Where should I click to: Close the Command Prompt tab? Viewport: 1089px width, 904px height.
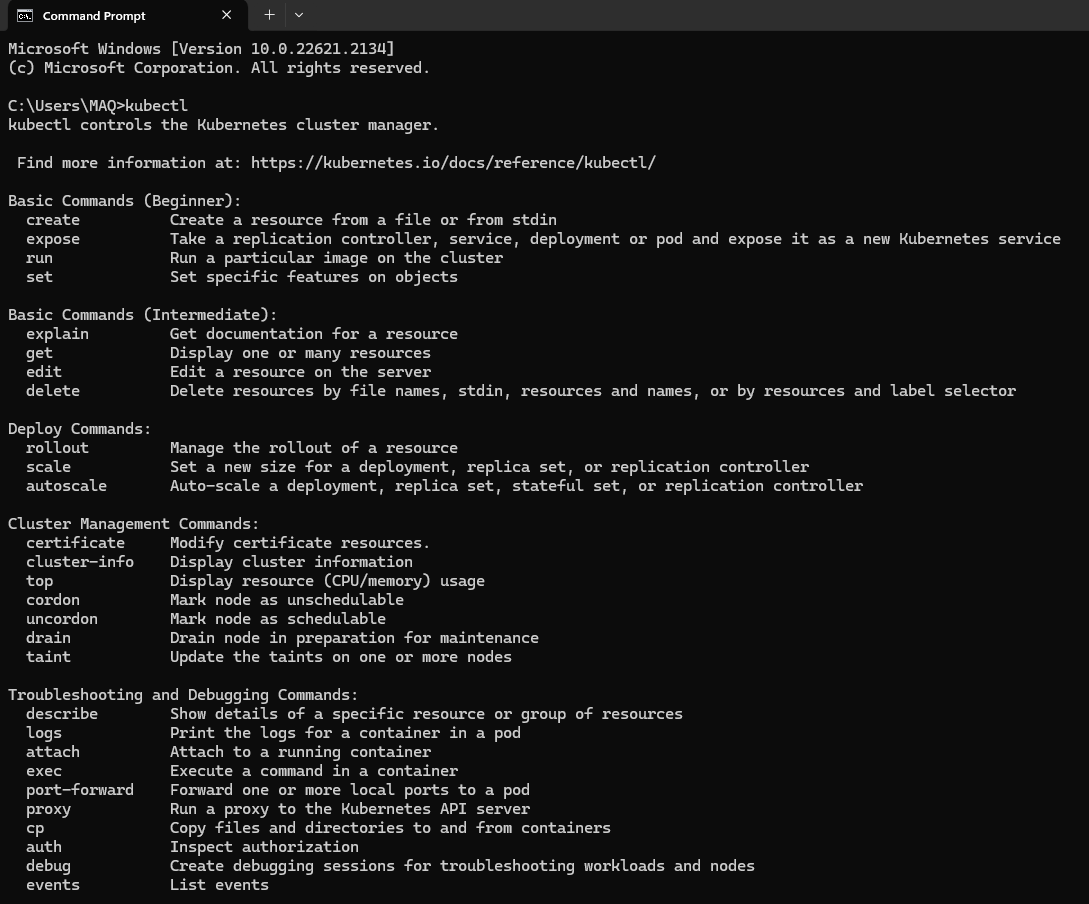(227, 15)
